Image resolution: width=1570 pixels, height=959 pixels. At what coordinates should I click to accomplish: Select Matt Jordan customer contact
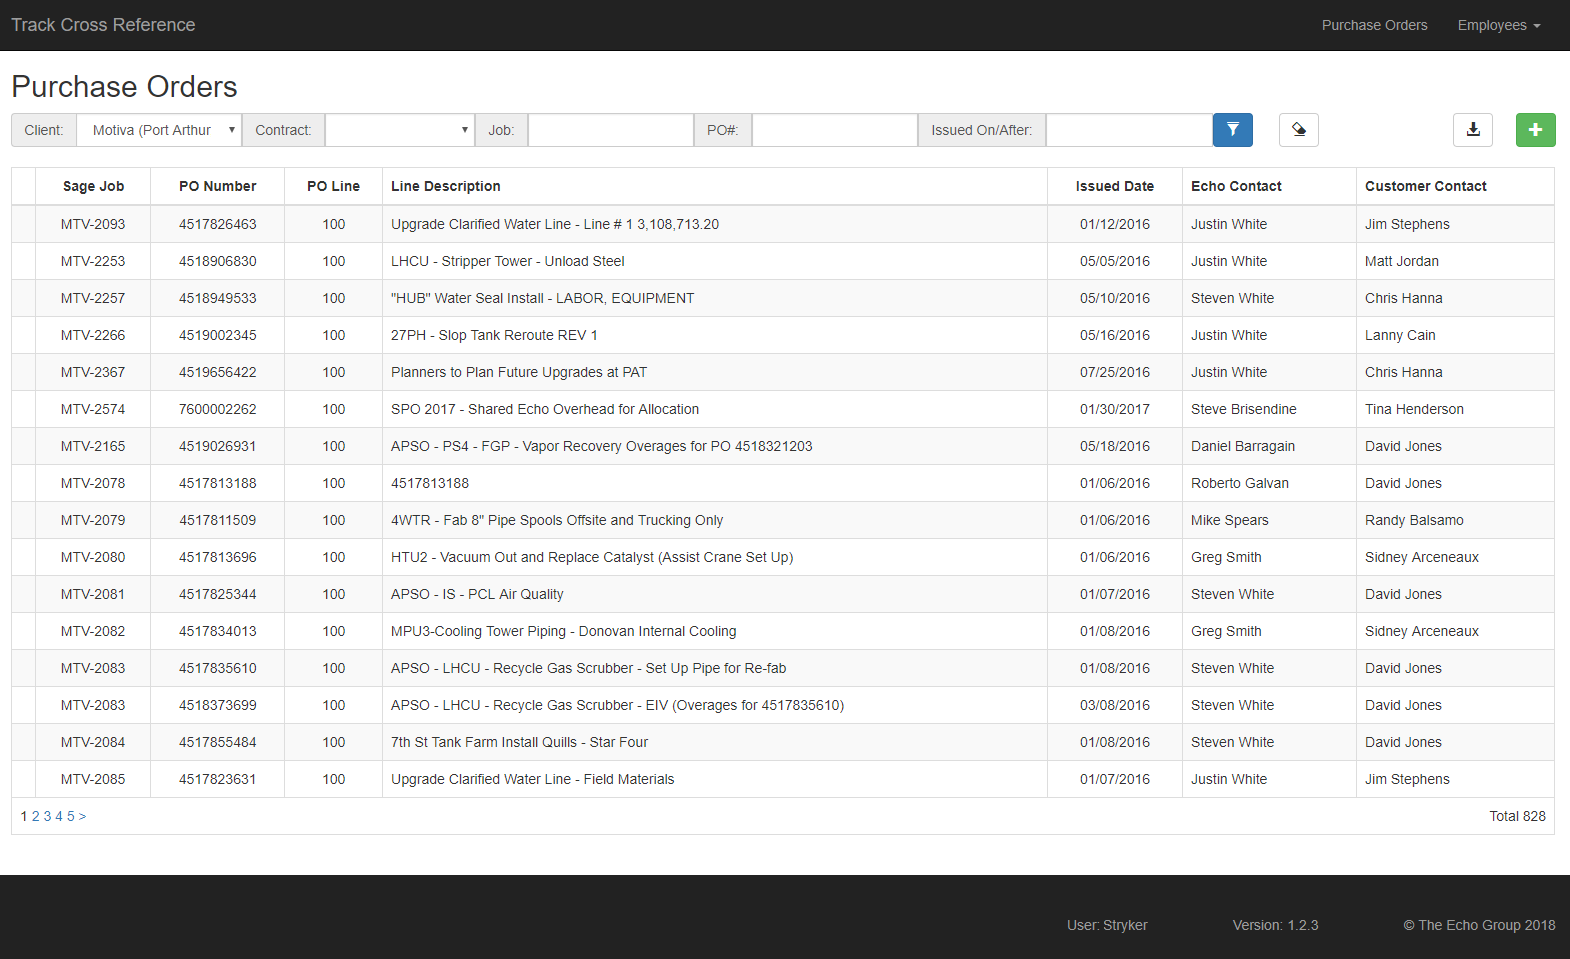[1401, 261]
